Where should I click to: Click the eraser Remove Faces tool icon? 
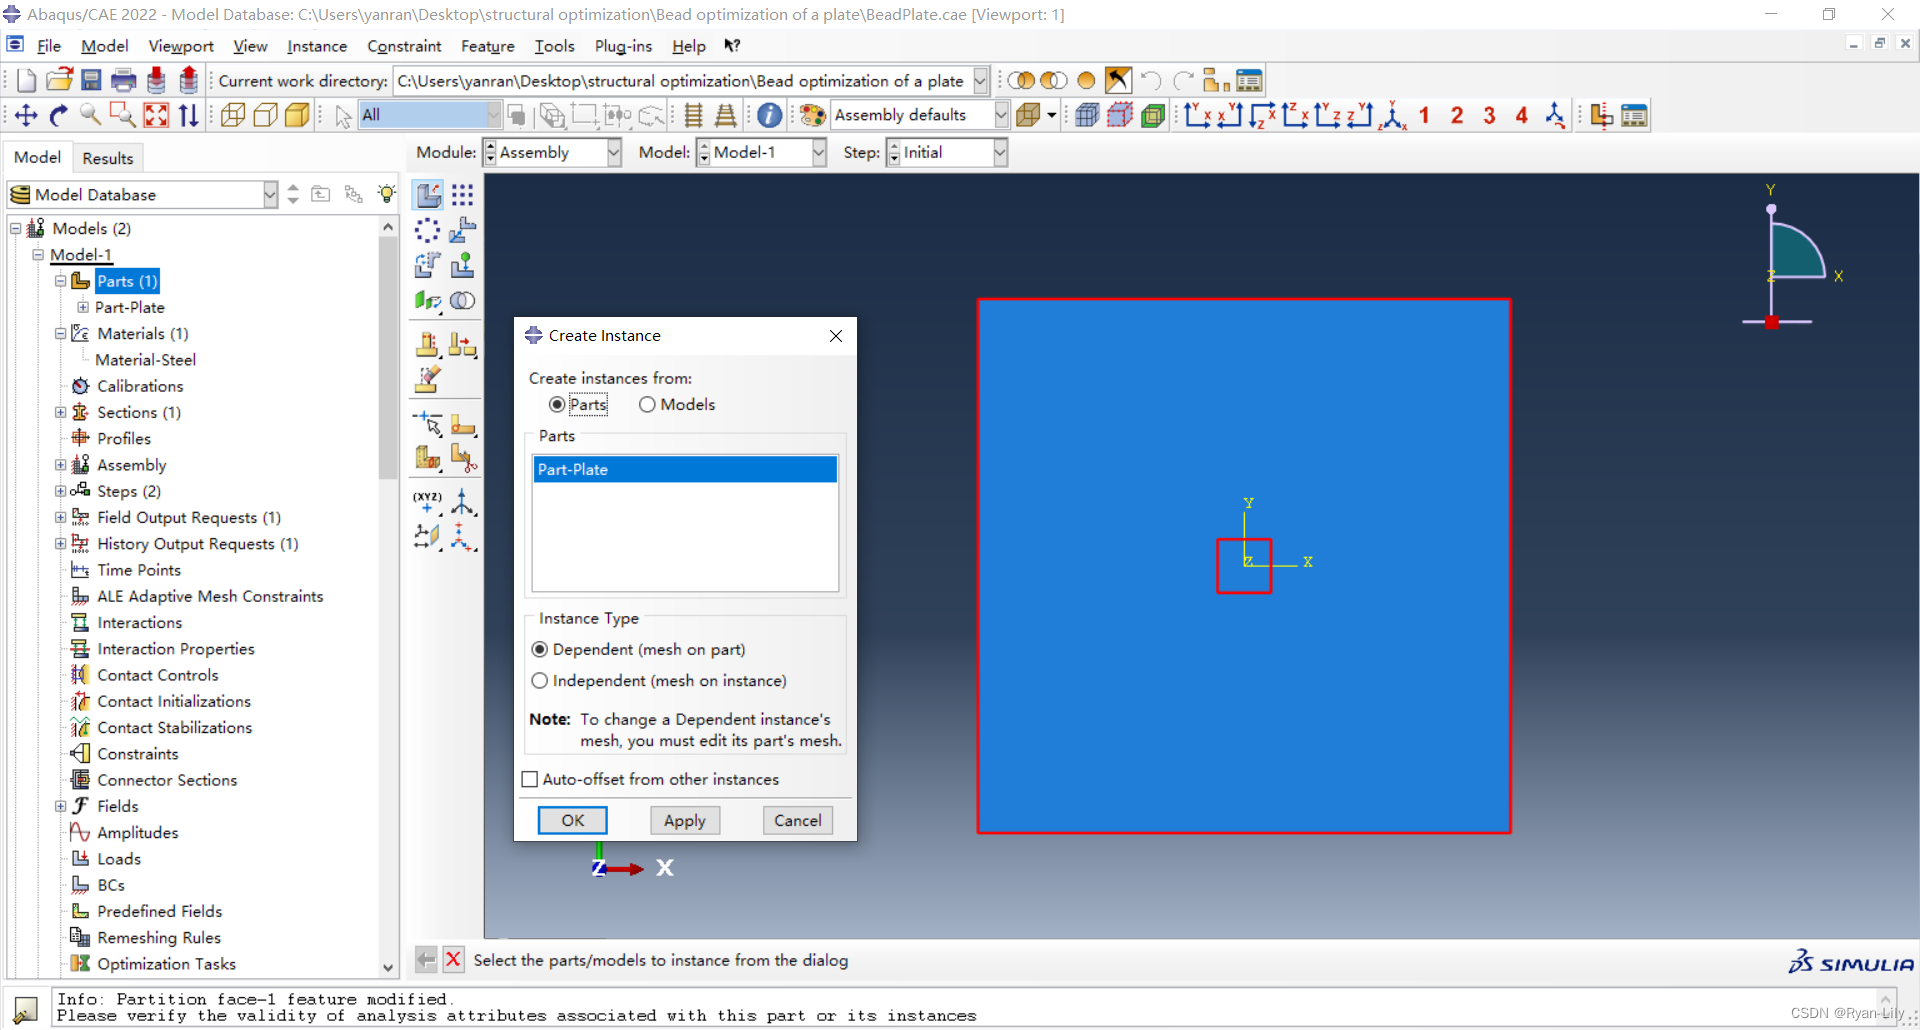point(428,379)
